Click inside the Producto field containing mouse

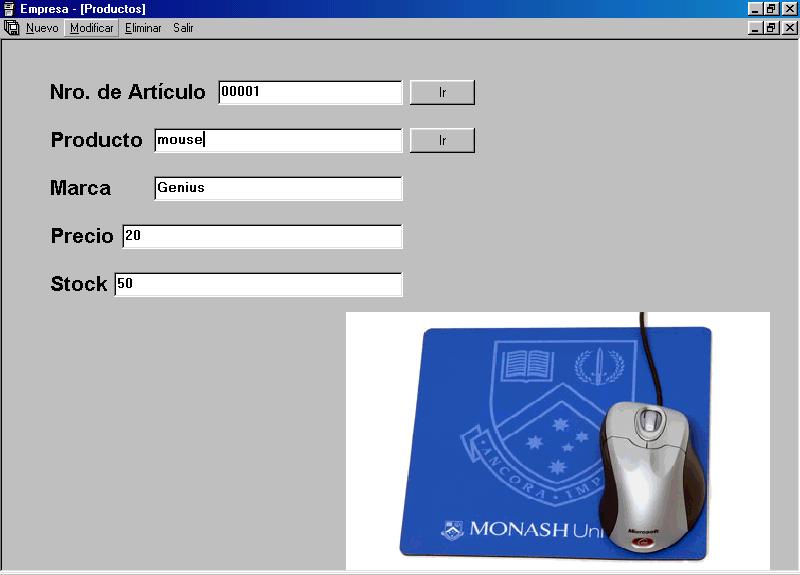pos(278,140)
